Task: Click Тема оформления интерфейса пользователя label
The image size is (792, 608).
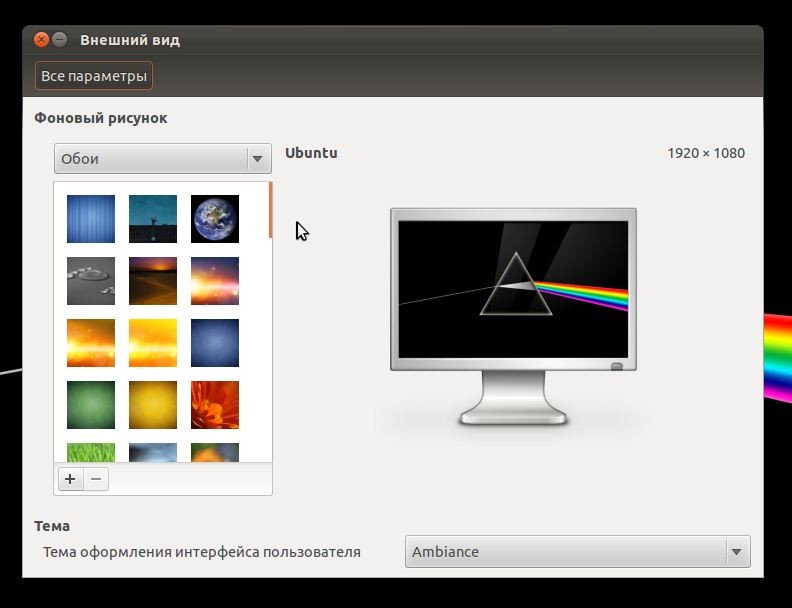Action: 202,552
